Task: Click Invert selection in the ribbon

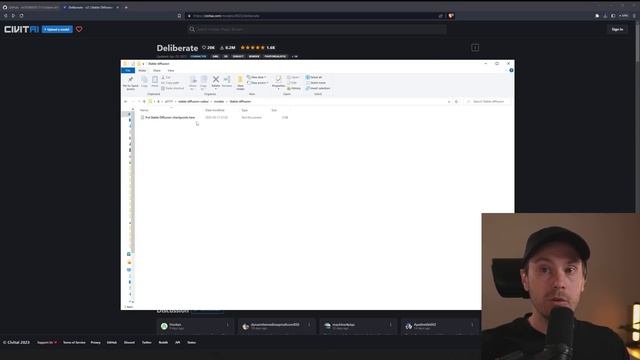Action: pos(318,88)
